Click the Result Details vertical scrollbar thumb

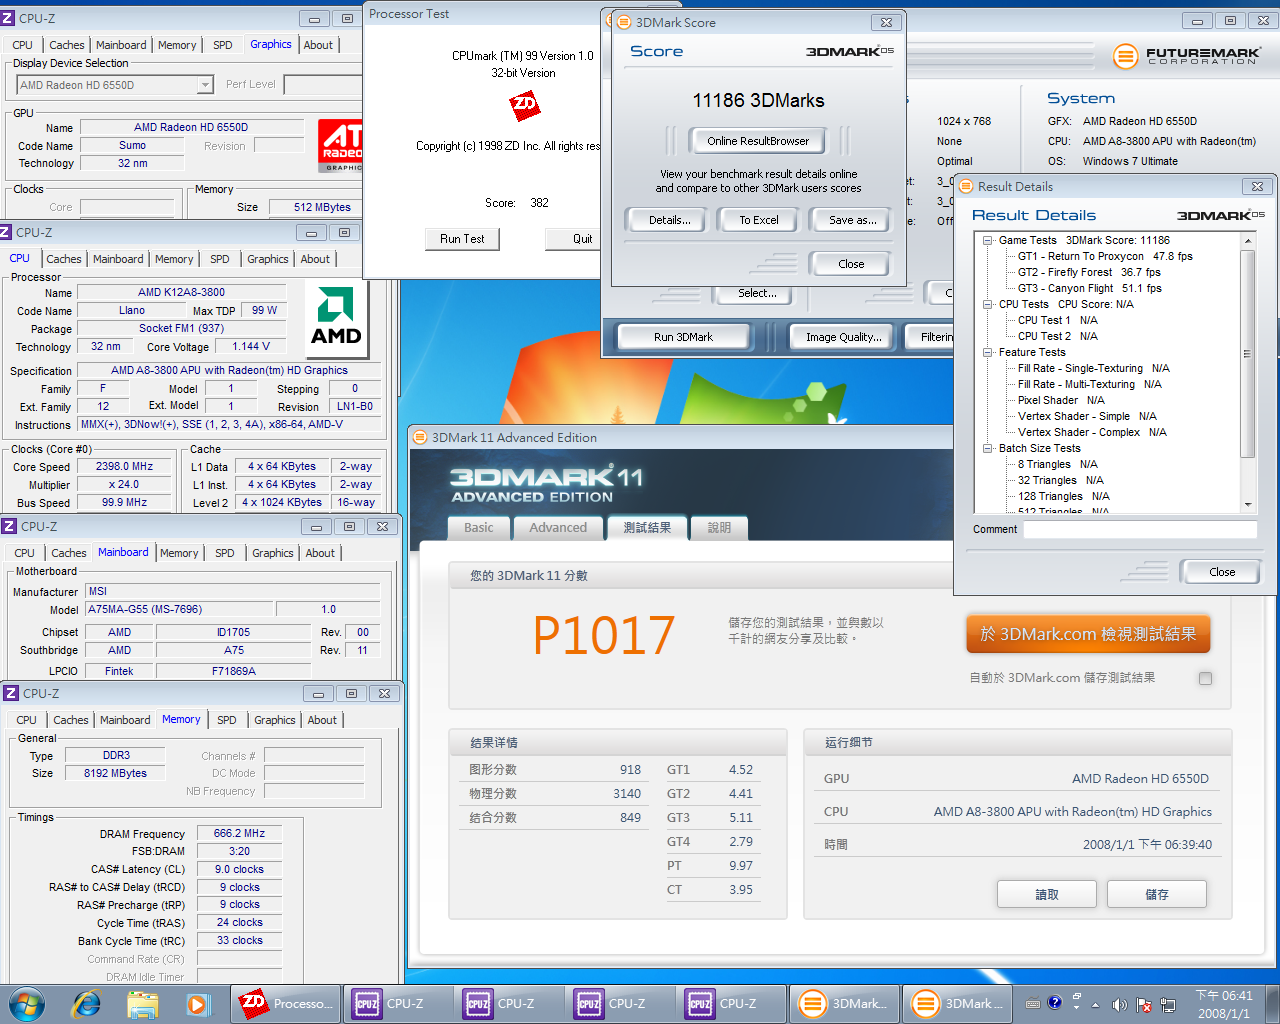point(1247,354)
